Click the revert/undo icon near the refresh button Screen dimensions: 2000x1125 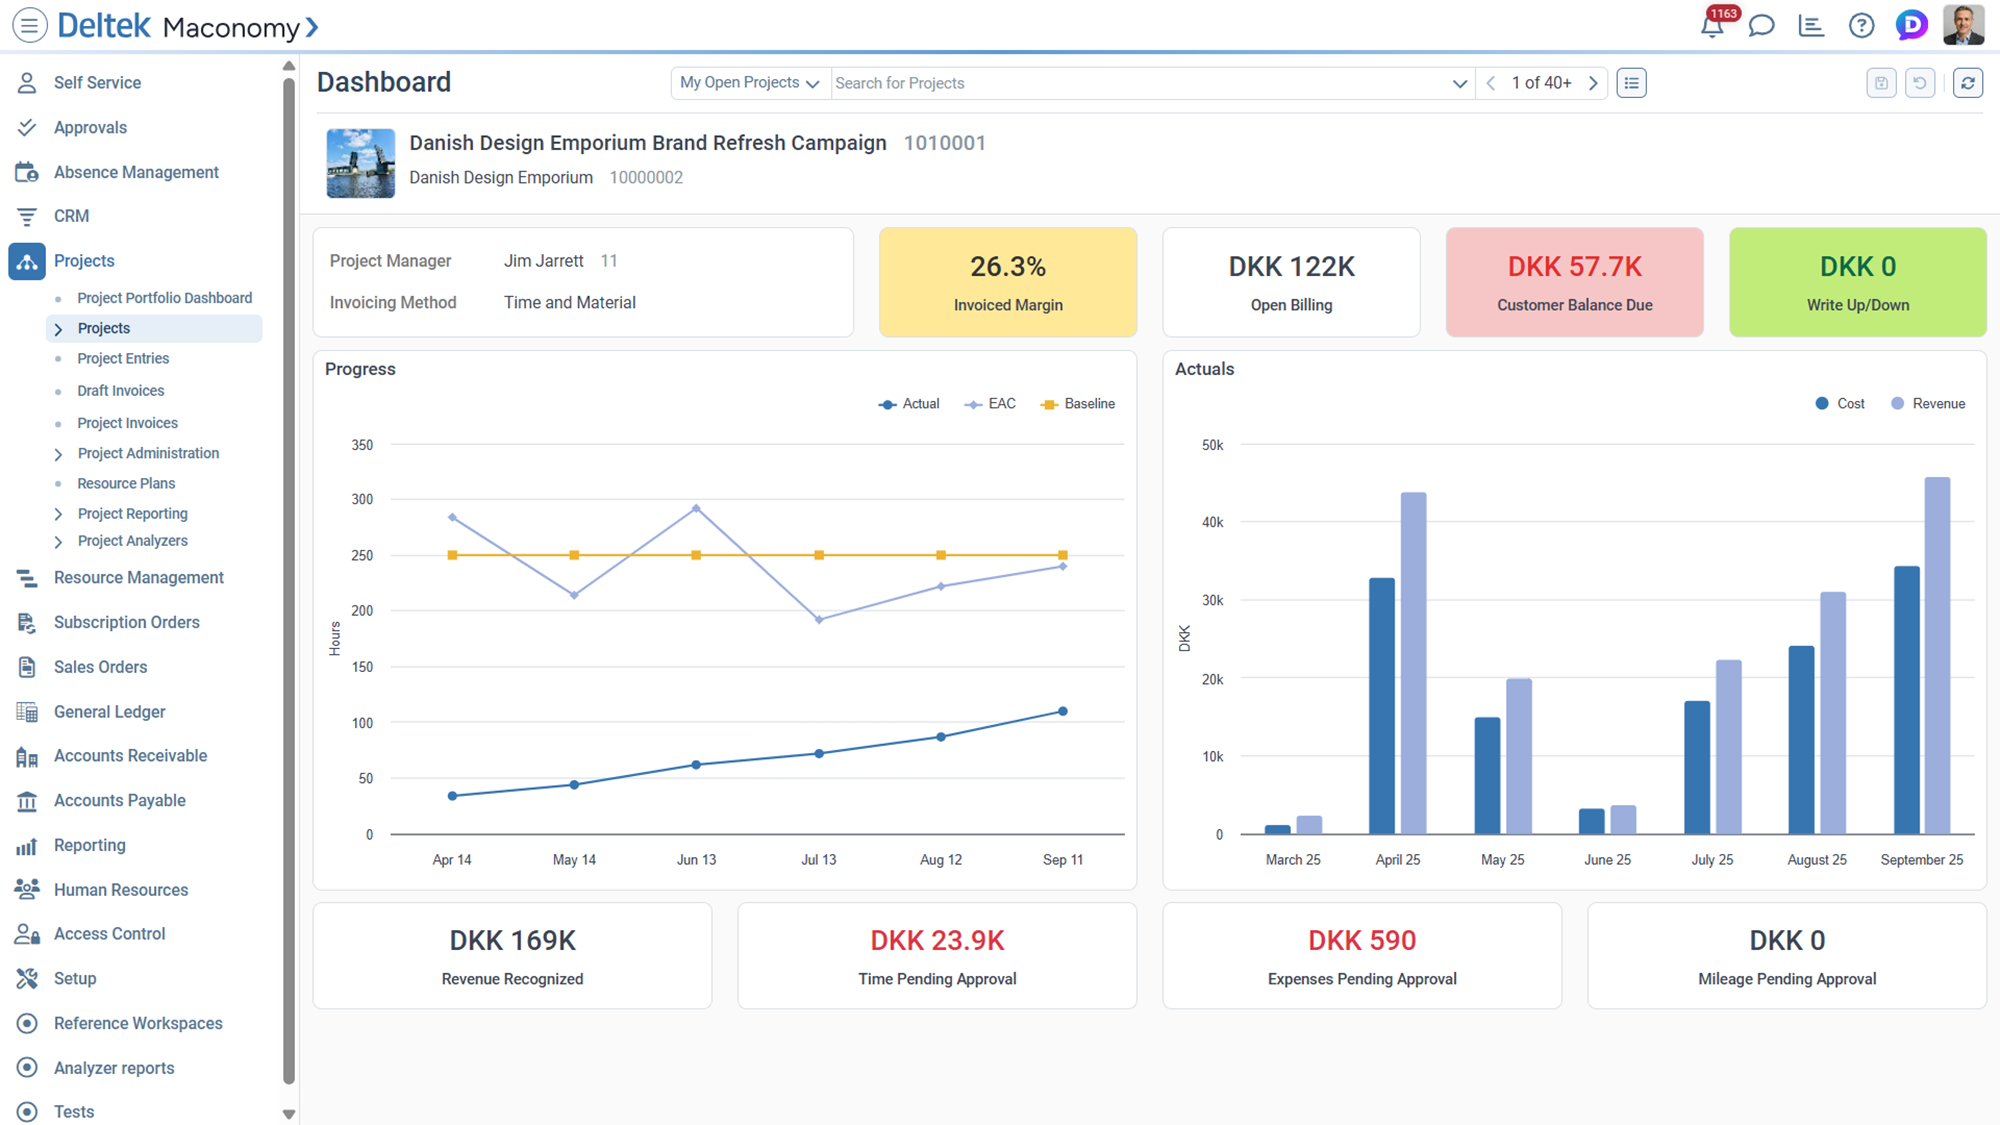pos(1919,82)
